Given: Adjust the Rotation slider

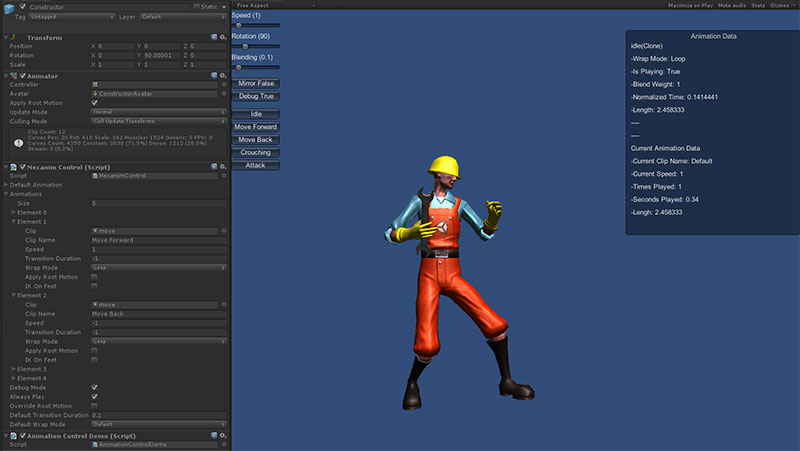Looking at the screenshot, I should coord(256,46).
